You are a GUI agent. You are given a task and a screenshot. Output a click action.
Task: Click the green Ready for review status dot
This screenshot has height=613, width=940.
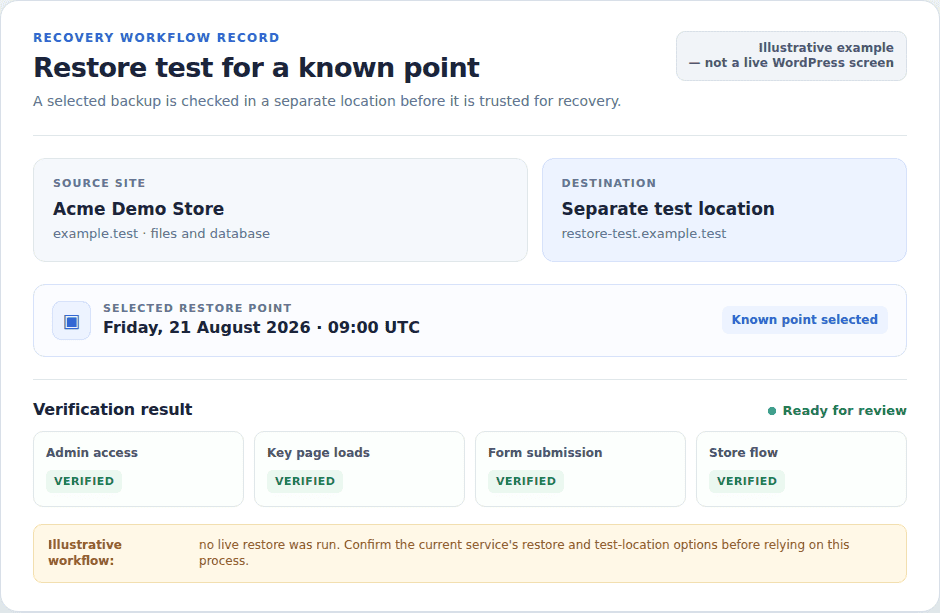click(772, 410)
